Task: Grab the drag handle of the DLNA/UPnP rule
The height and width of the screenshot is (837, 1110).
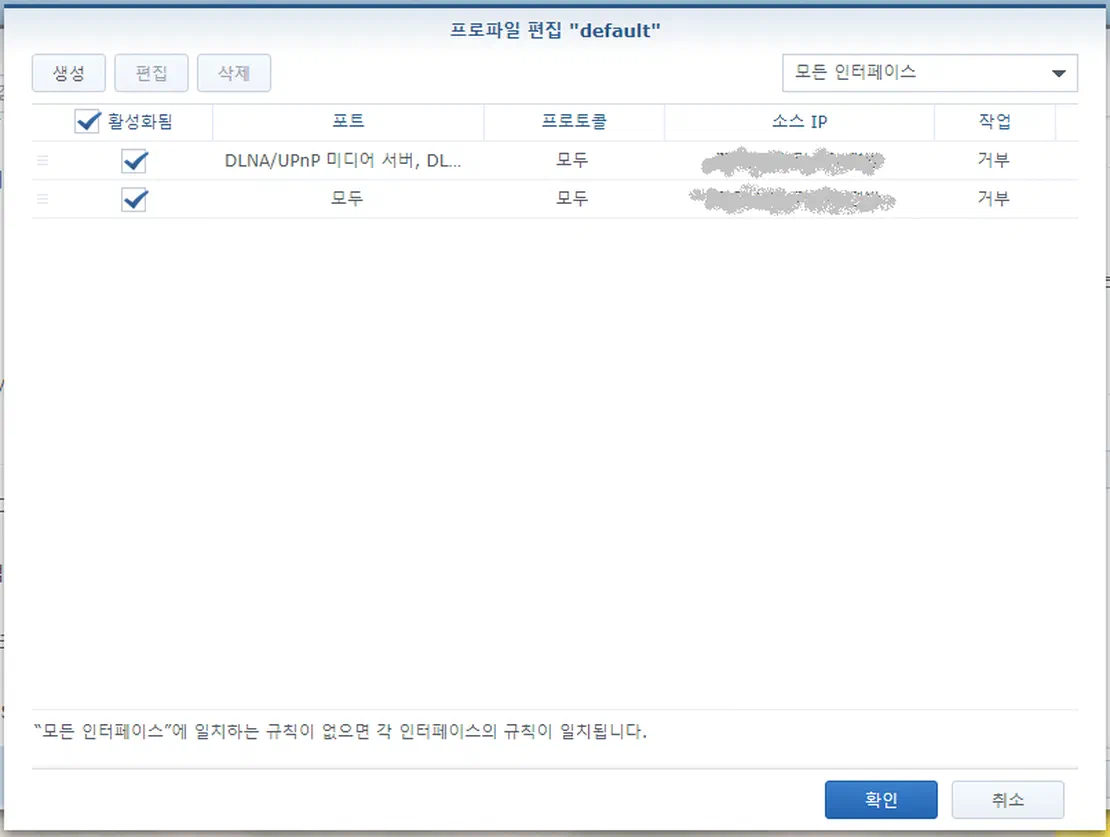Action: pyautogui.click(x=42, y=161)
